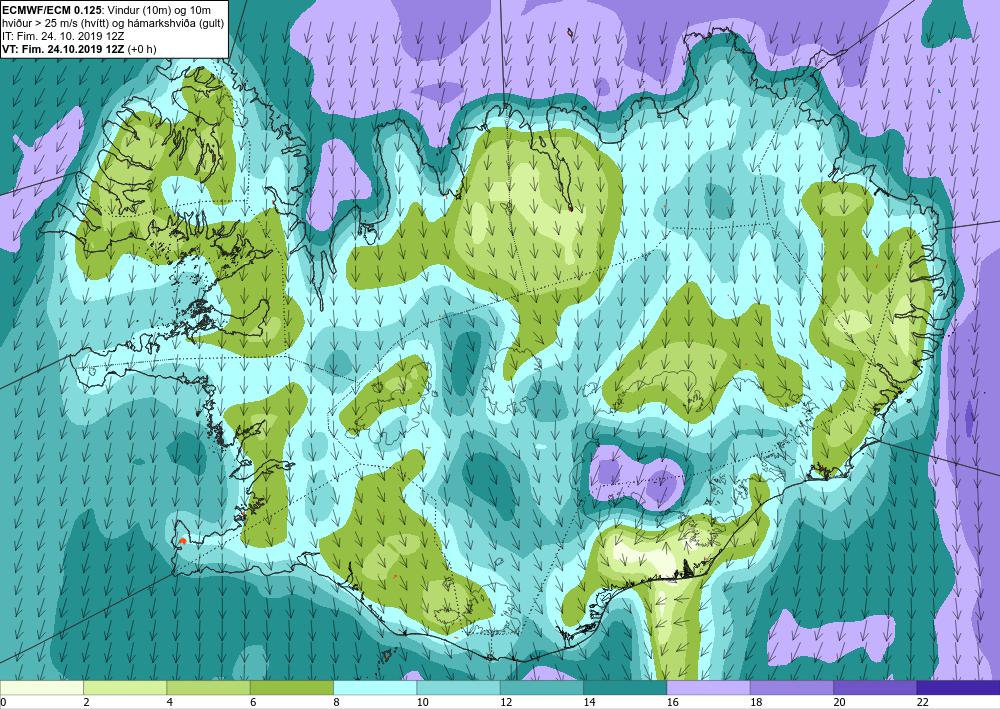Pick the 20–22 m/s violet legend swatch
The image size is (1000, 709).
pos(875,688)
